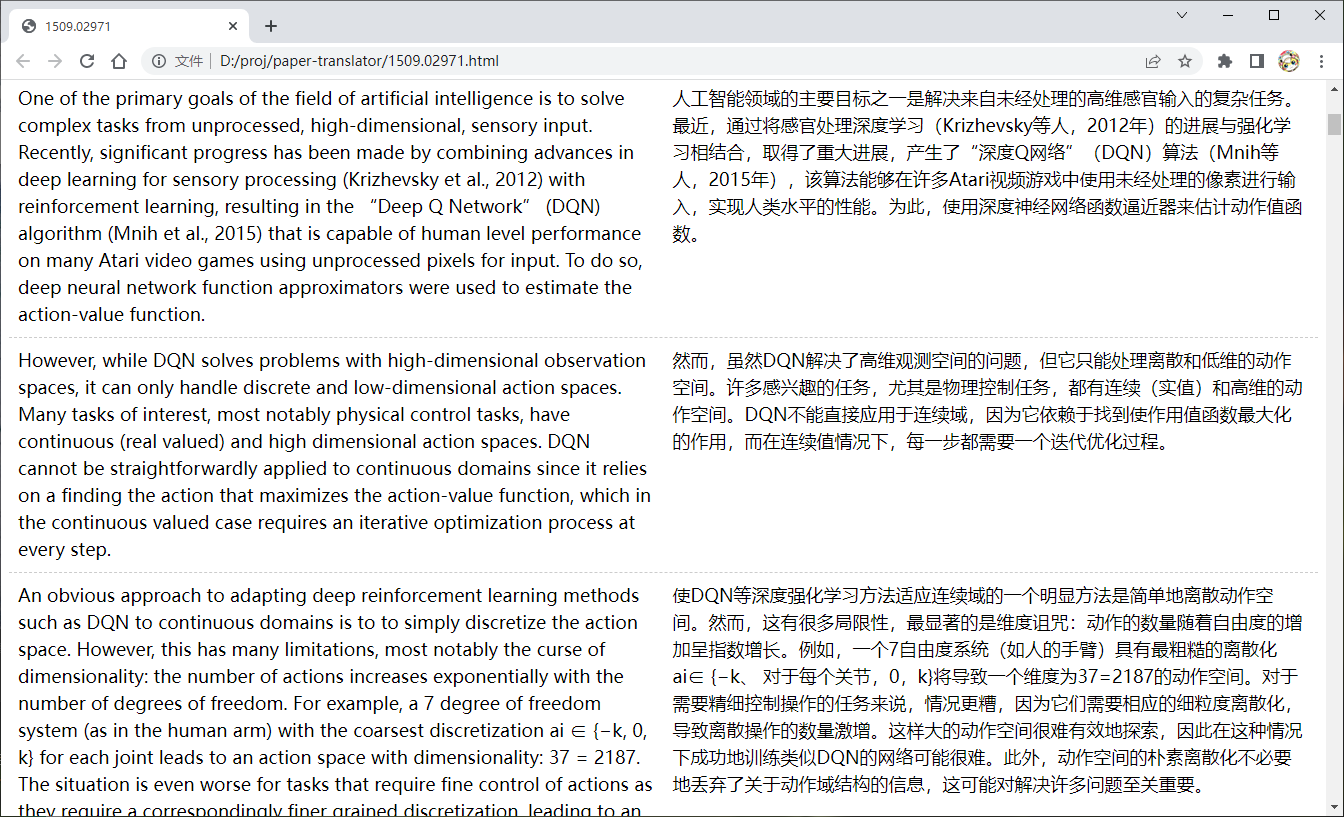1344x817 pixels.
Task: Share this page from the address bar
Action: click(1153, 61)
